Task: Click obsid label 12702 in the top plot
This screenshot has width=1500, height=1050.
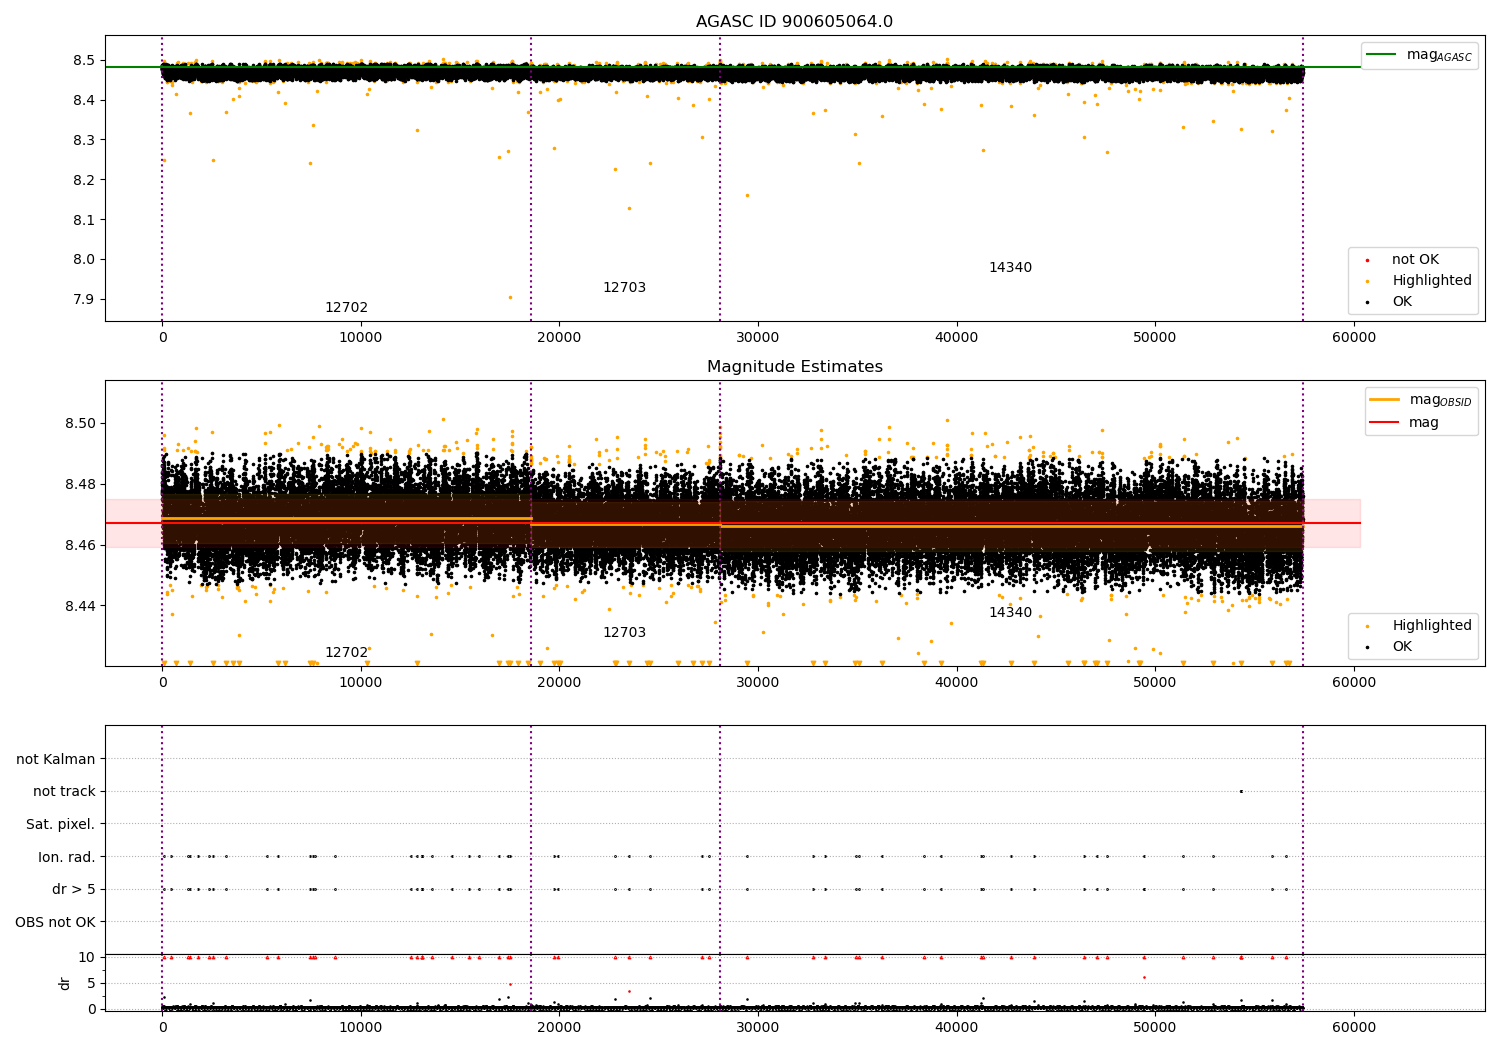Action: [x=346, y=308]
